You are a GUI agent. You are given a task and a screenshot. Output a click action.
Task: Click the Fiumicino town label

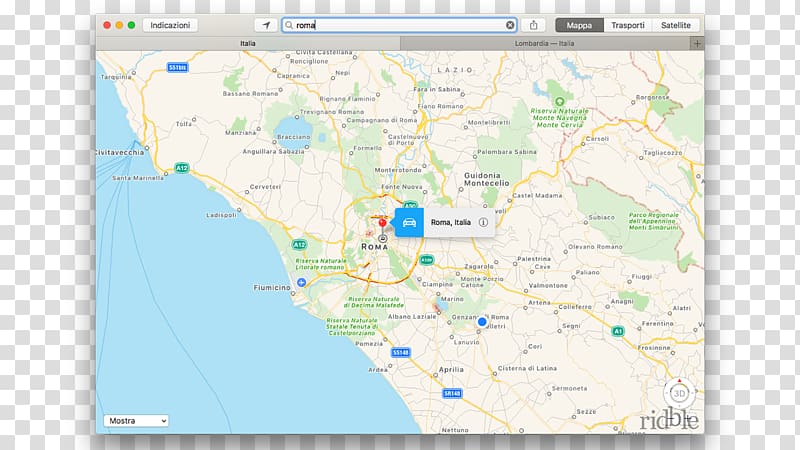[272, 288]
